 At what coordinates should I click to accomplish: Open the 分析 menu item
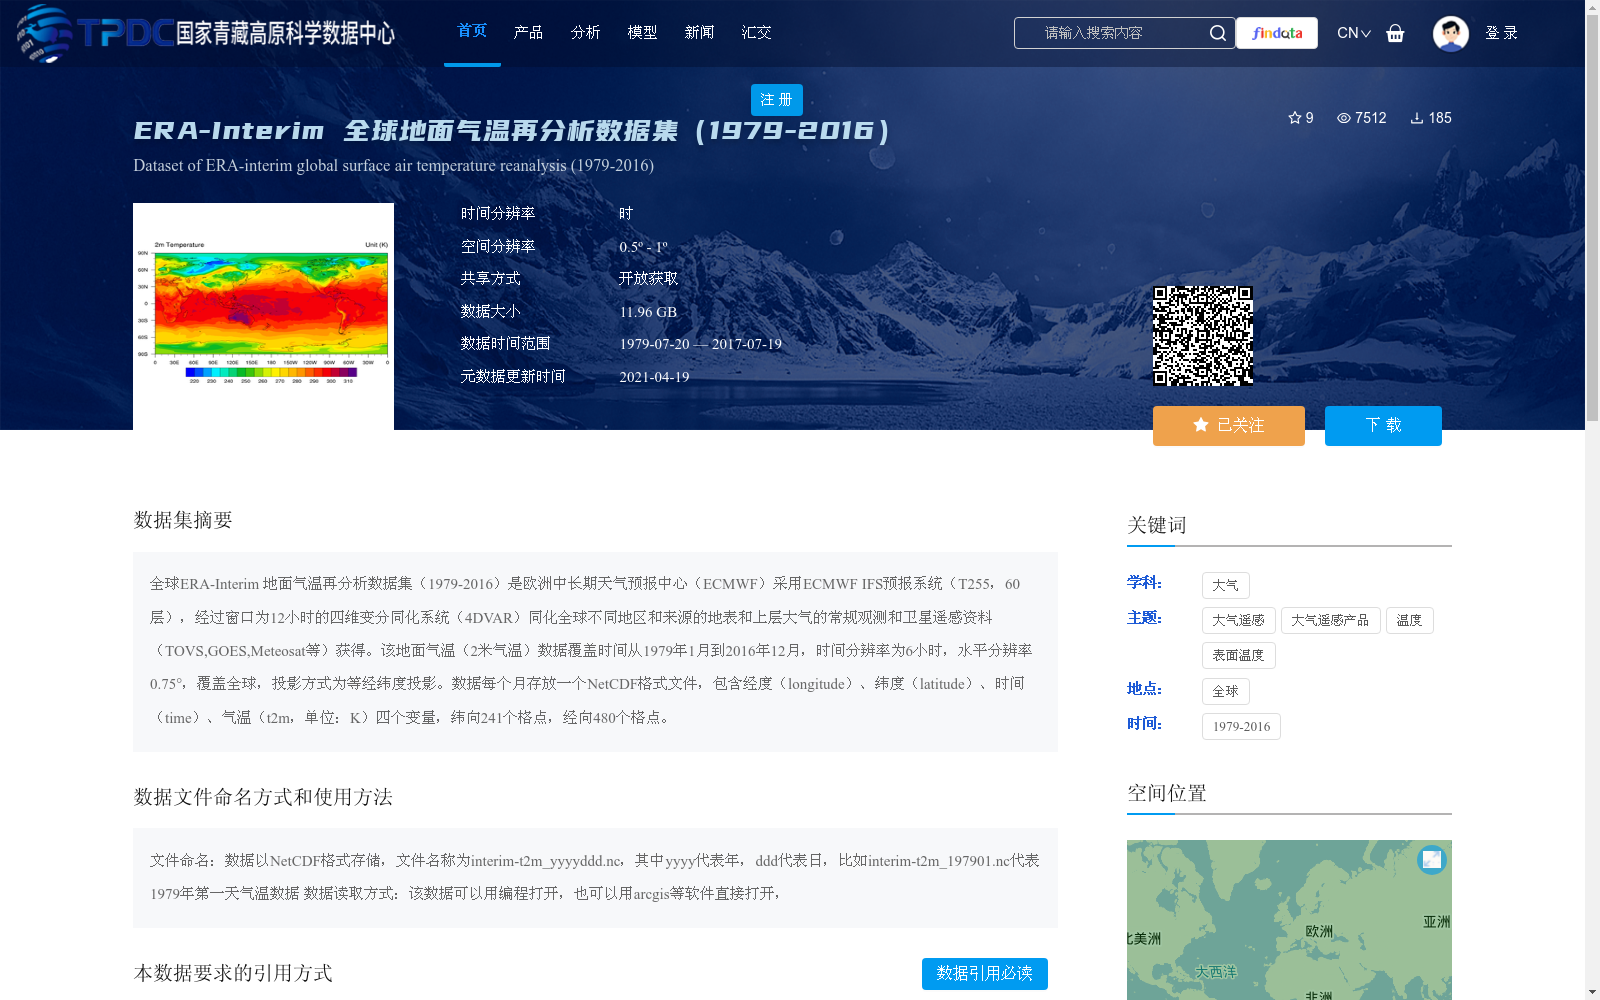585,32
